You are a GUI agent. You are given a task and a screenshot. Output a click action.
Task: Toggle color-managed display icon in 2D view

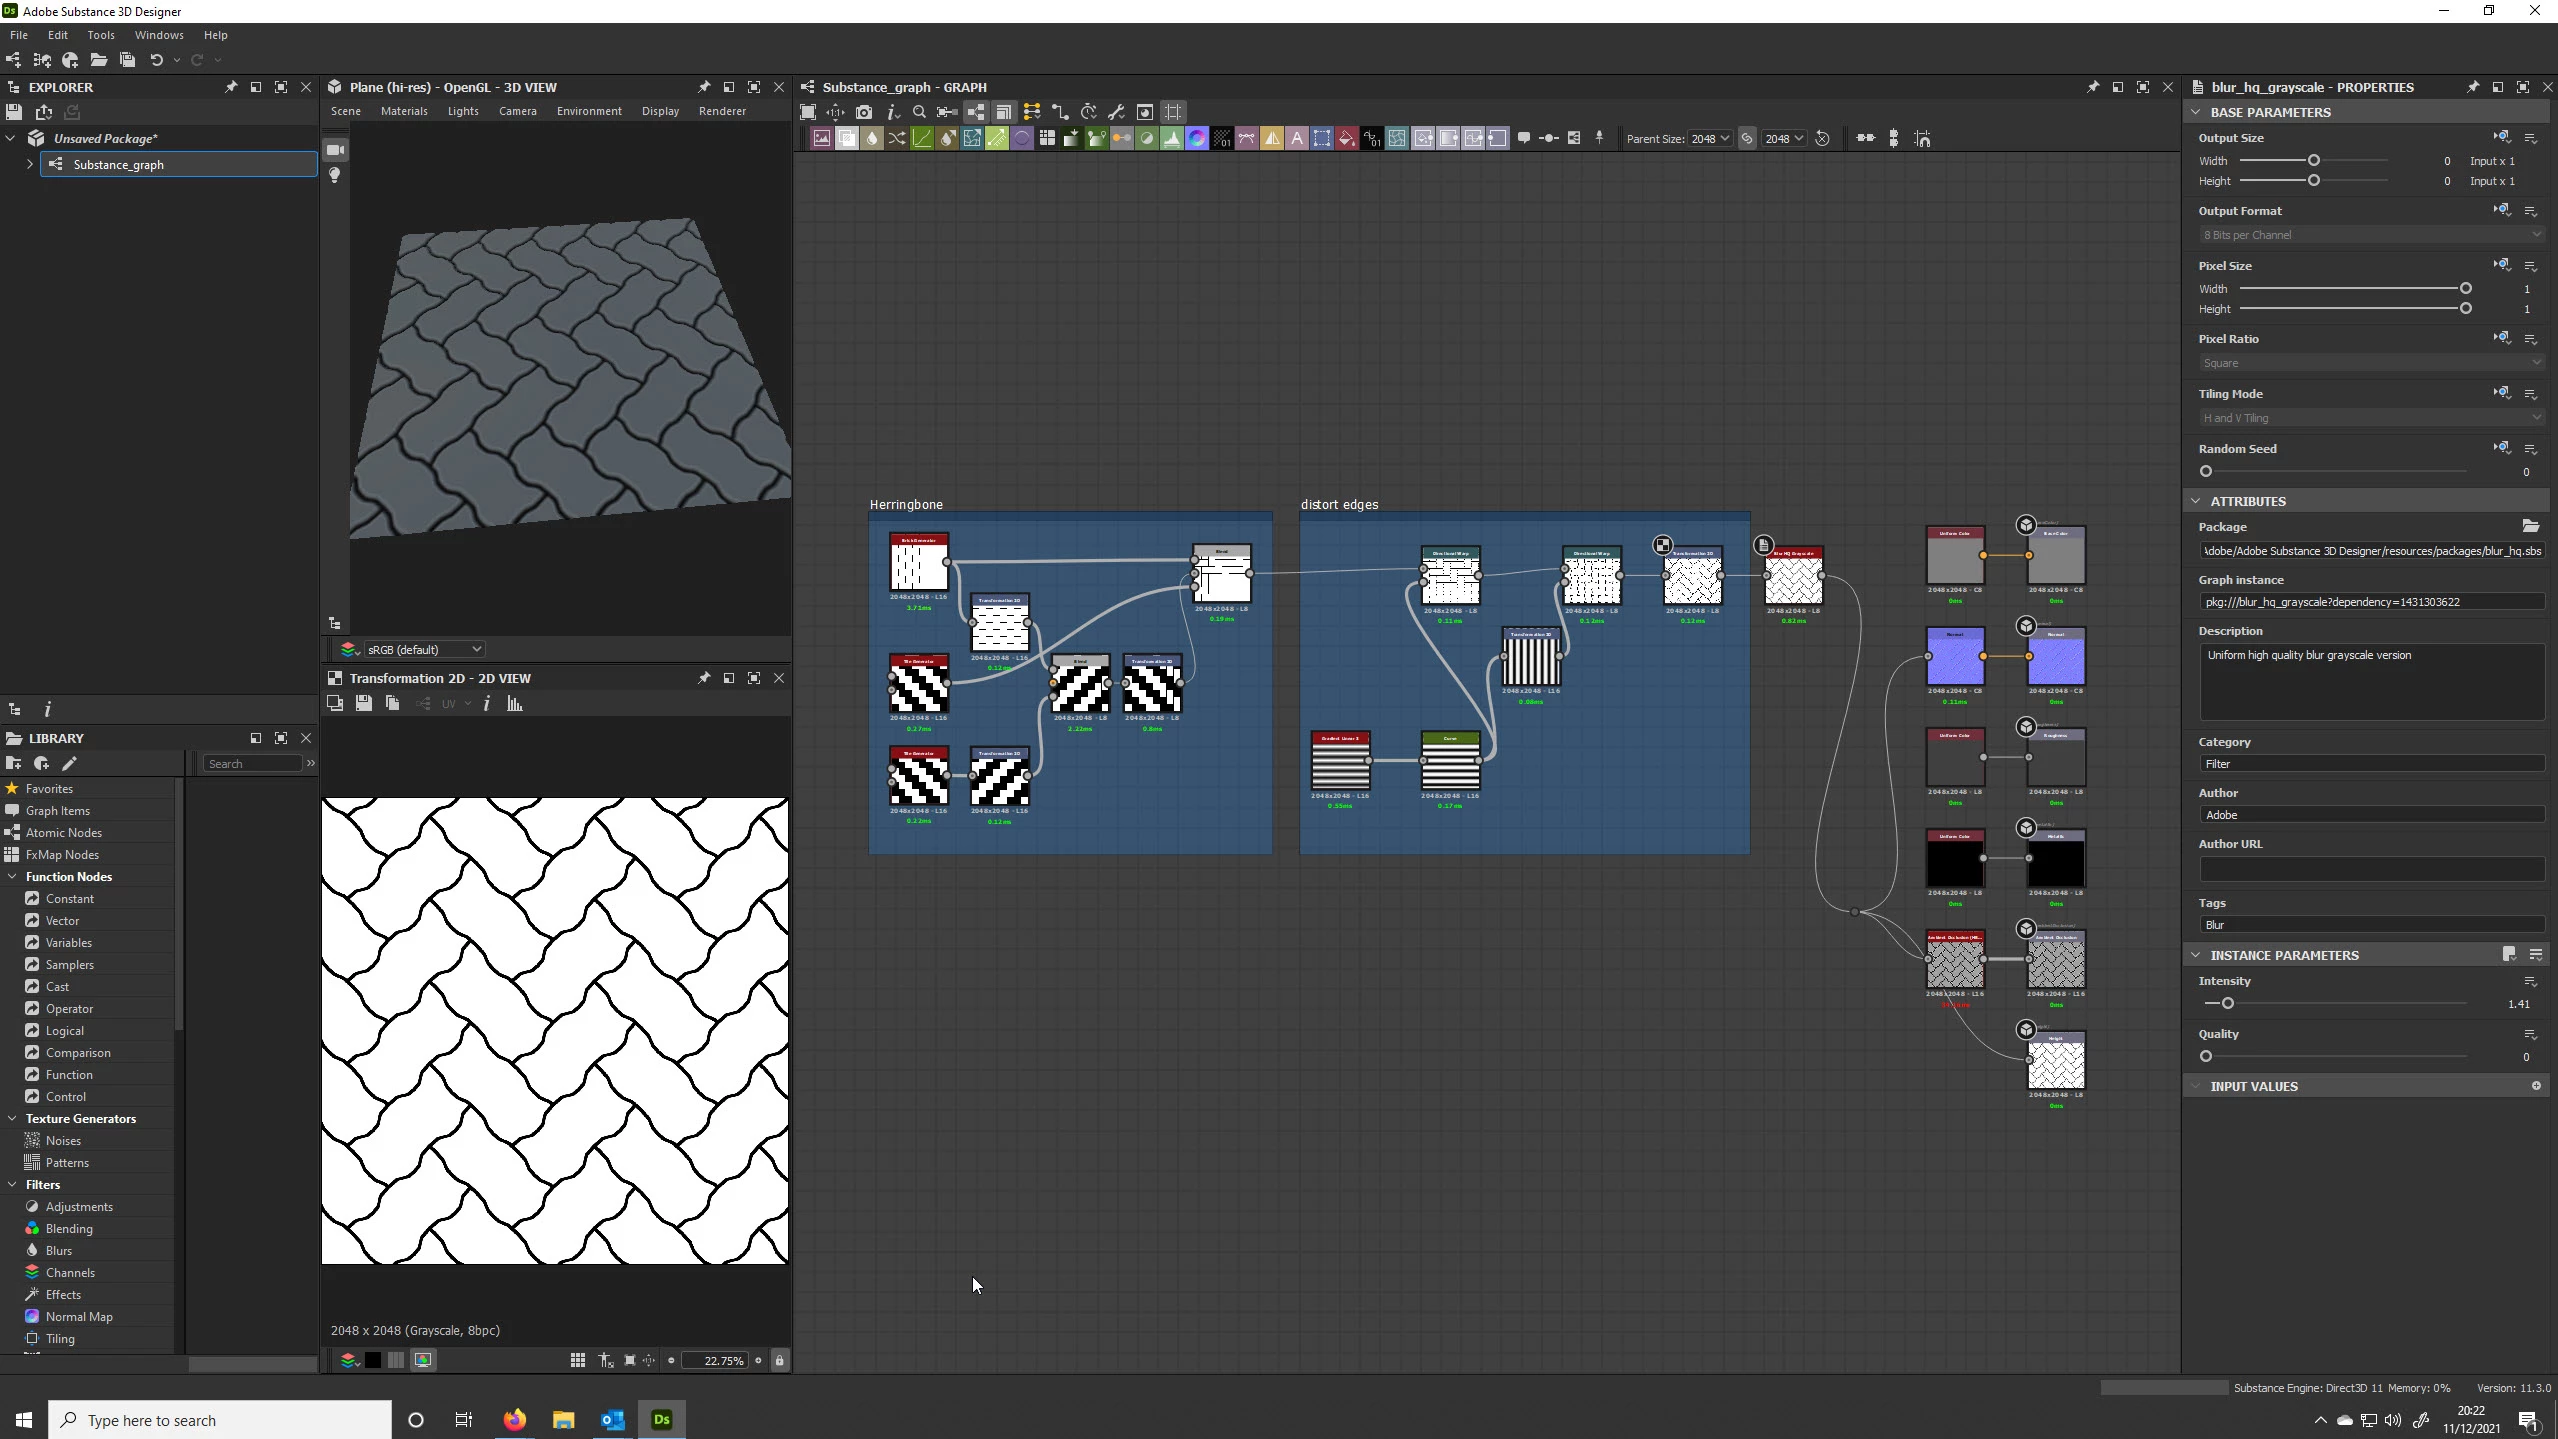pyautogui.click(x=423, y=1360)
